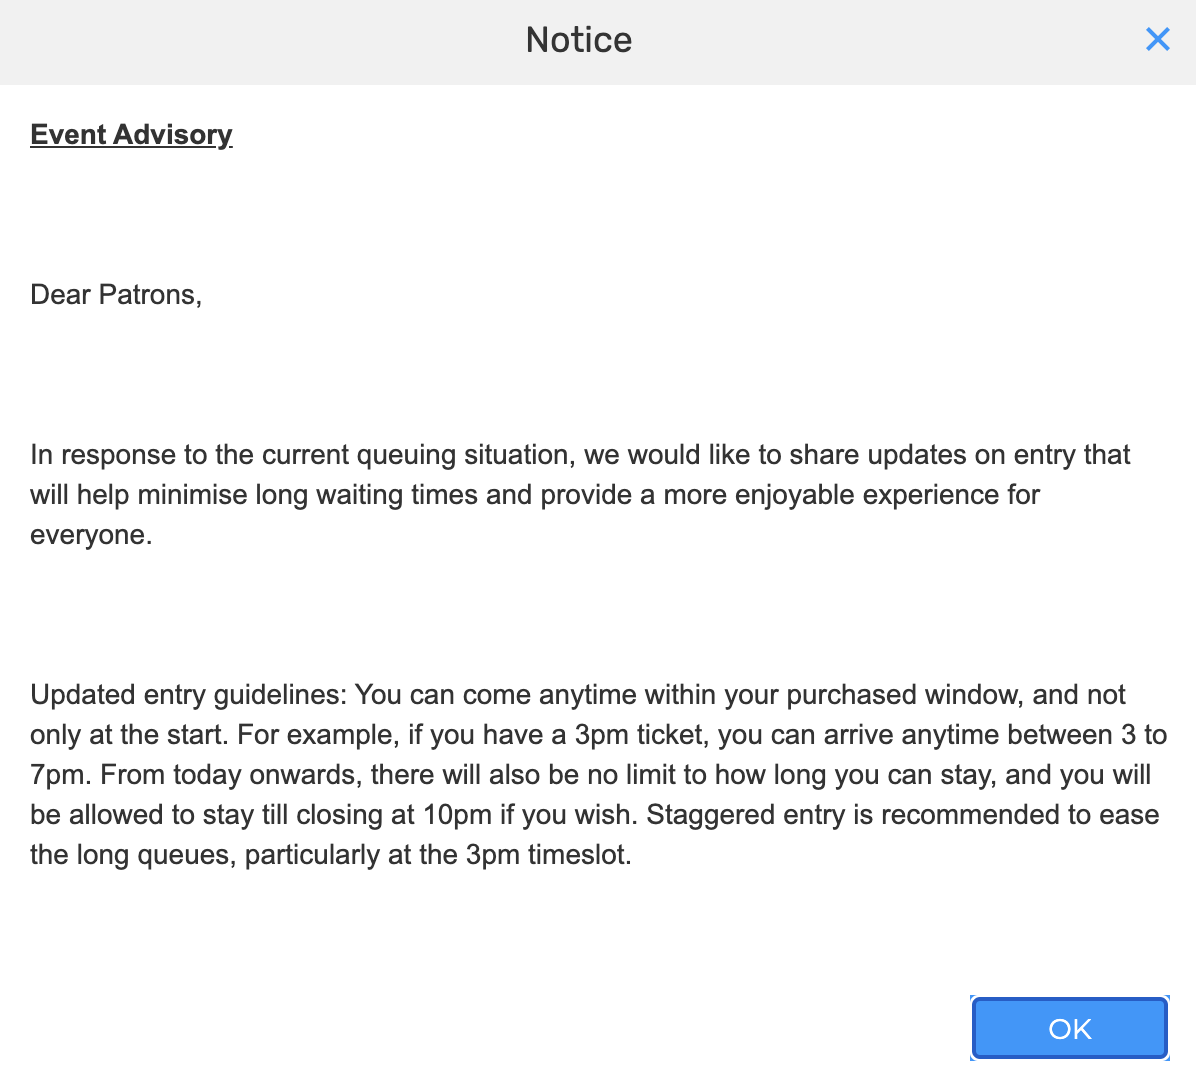
Task: Confirm the notice with the OK button
Action: 1069,1028
